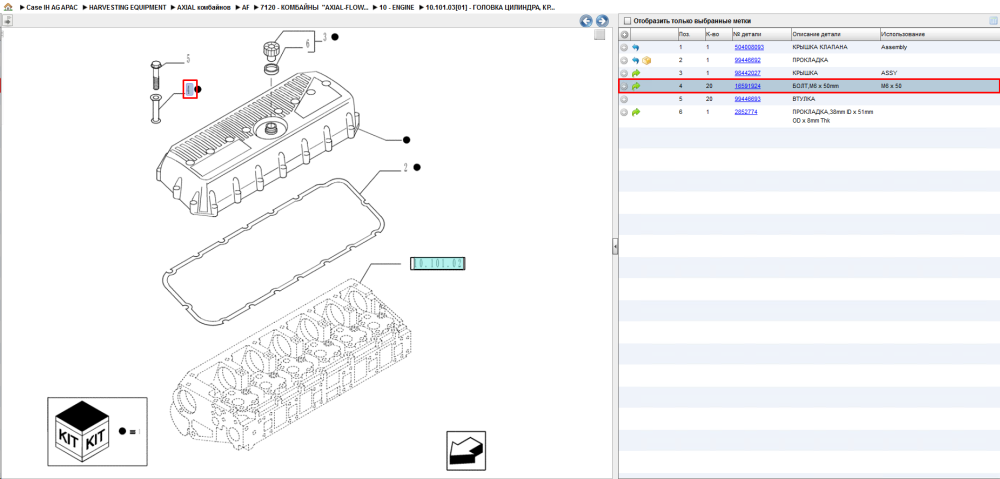This screenshot has width=1000, height=479.
Task: Toggle the left panel button under home
Action: (x=6, y=20)
